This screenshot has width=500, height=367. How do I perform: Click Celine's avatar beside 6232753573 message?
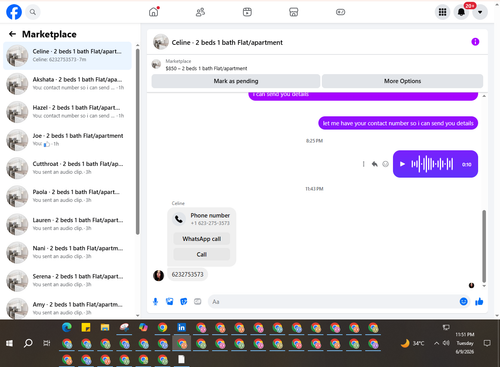[x=158, y=275]
